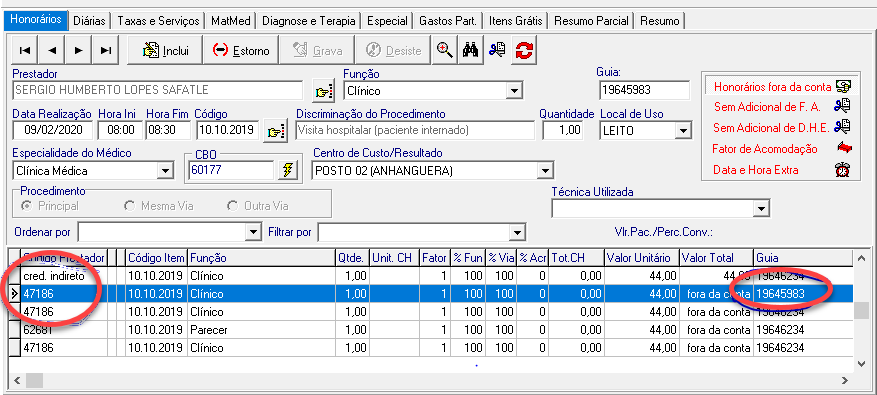Click the Inclui button
Screen dimensions: 877x395
coord(165,50)
